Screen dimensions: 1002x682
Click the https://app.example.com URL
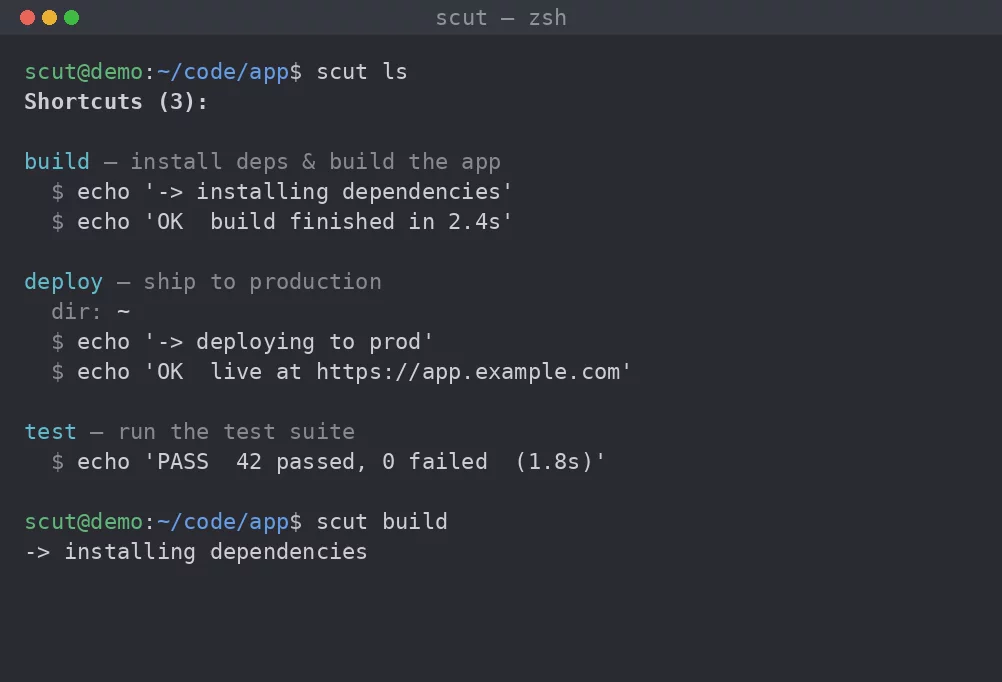coord(468,372)
